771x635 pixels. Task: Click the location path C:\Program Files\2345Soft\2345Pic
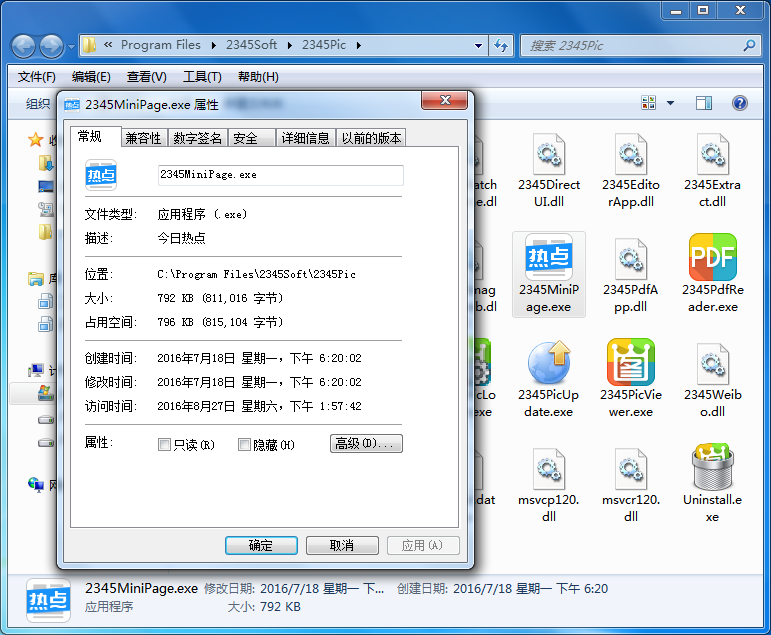256,274
